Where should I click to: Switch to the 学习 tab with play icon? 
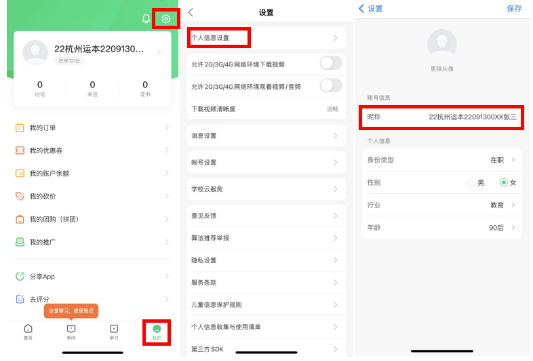(114, 332)
